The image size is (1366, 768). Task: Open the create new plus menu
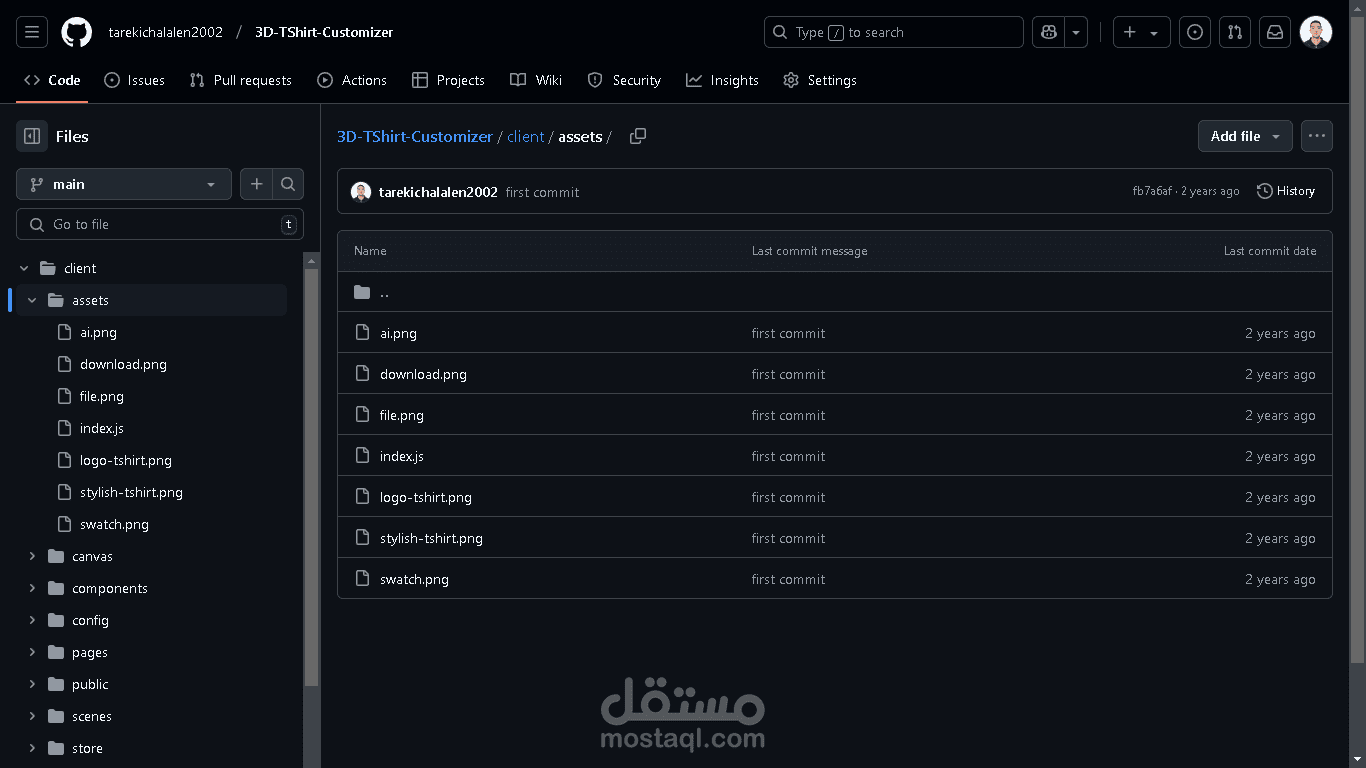point(1141,32)
